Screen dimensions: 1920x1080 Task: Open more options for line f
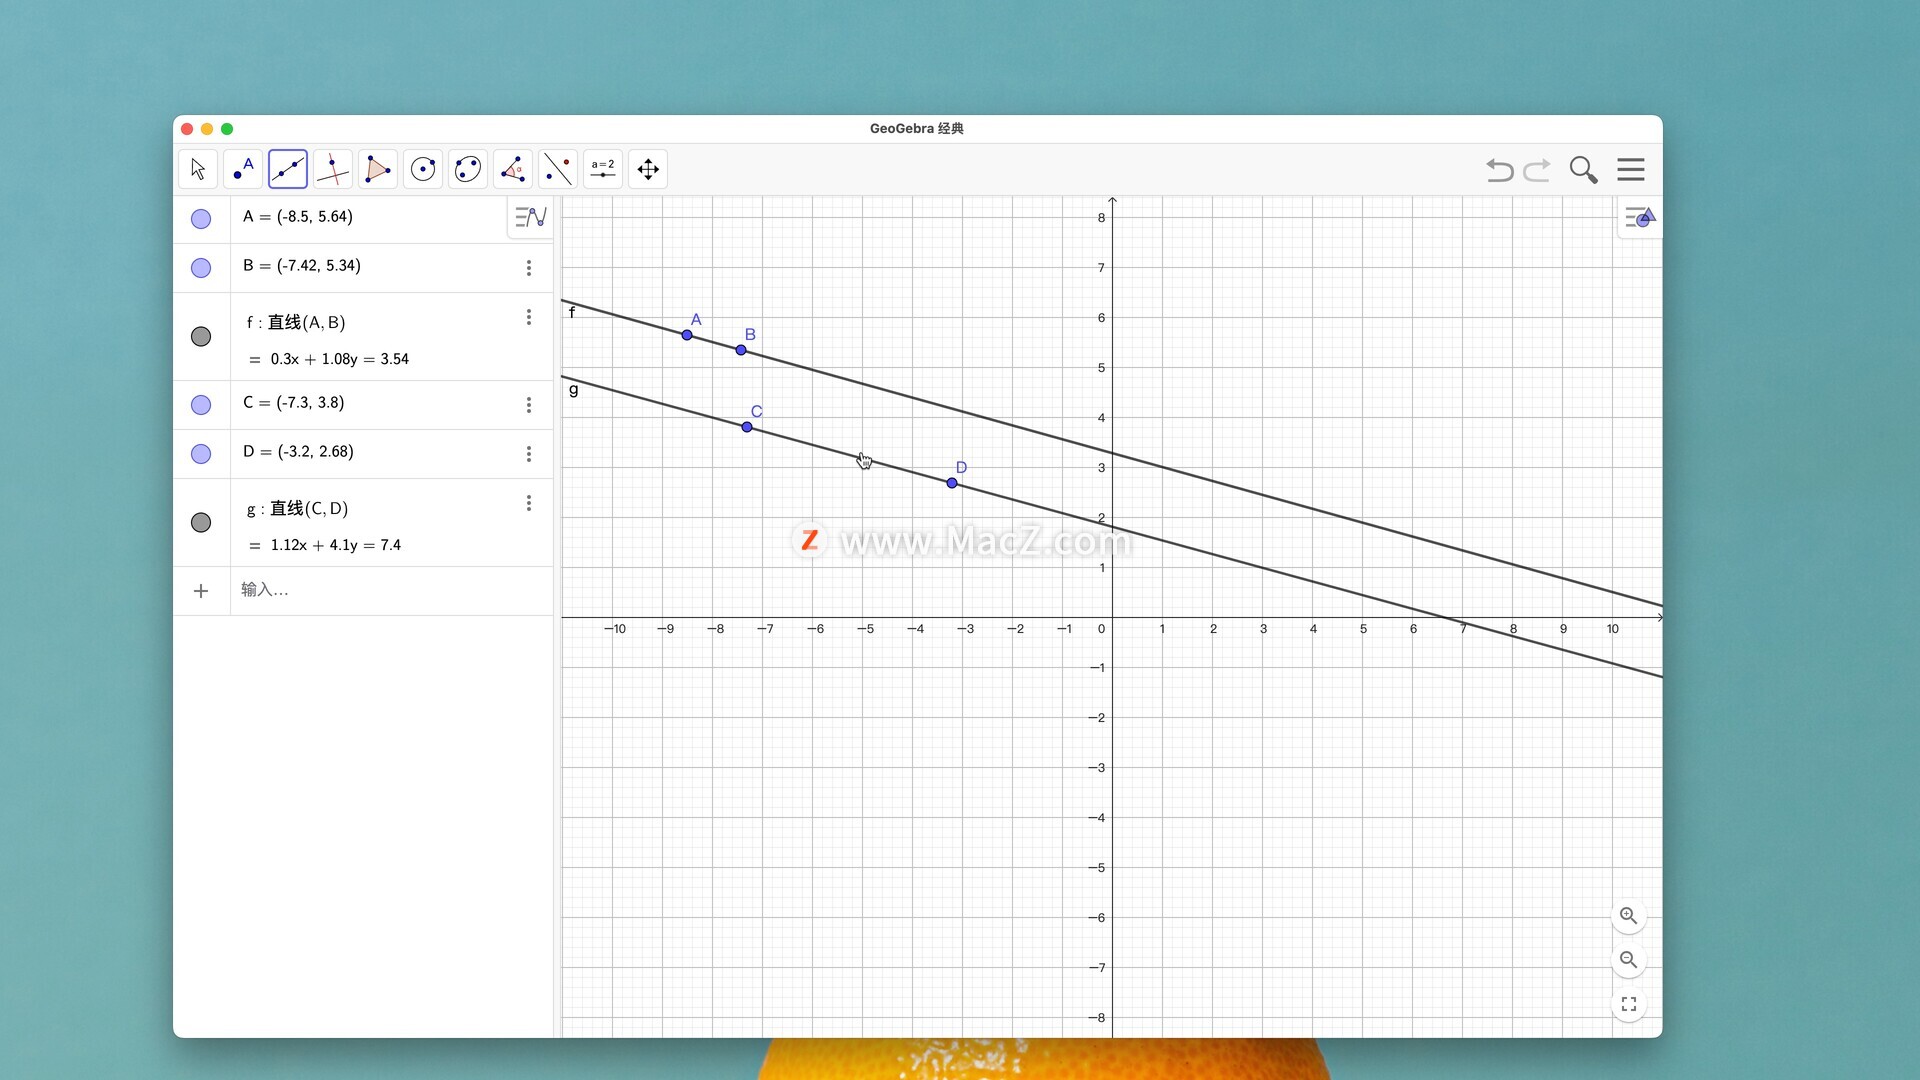529,317
